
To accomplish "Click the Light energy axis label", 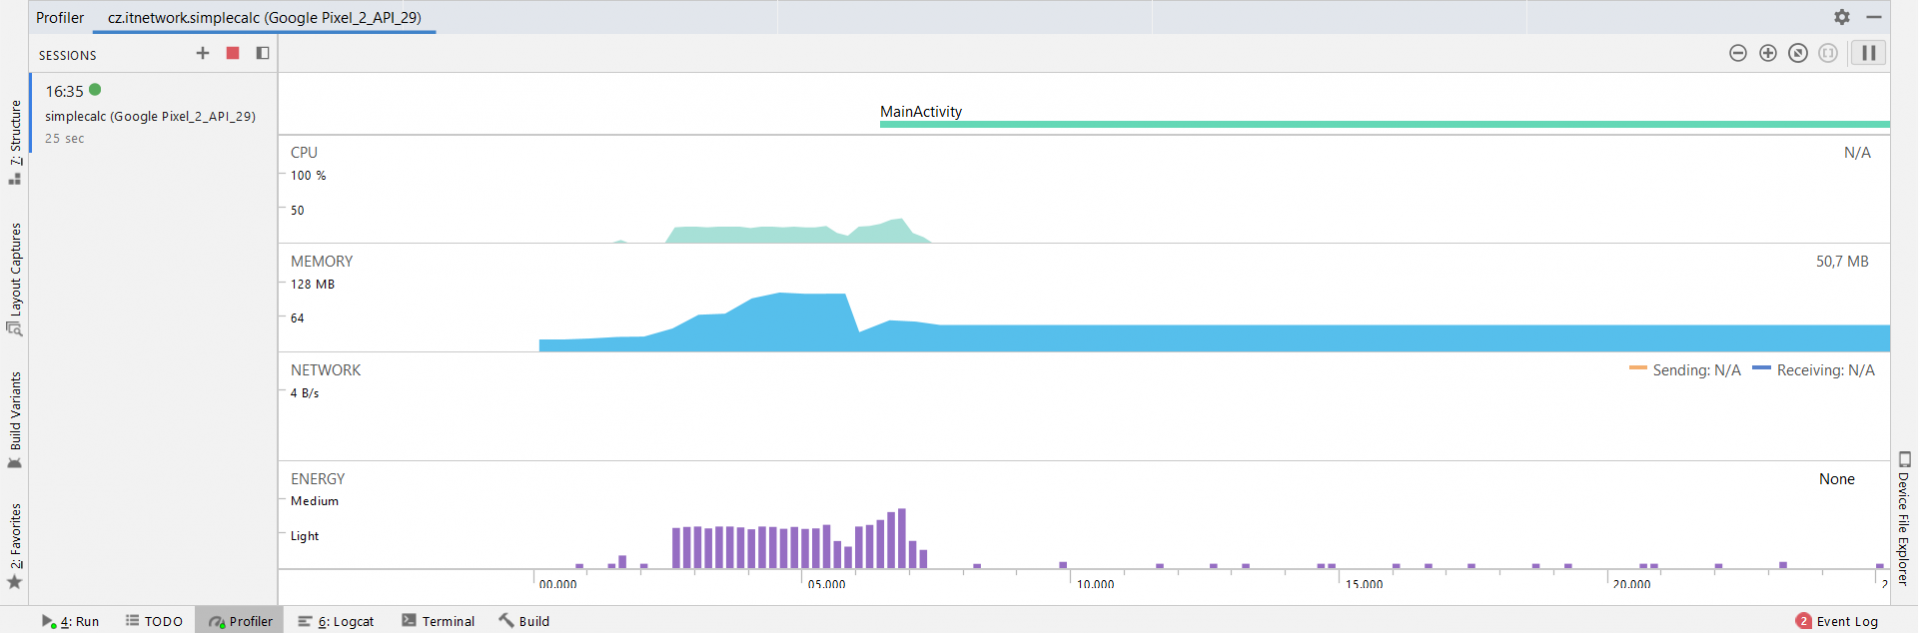I will [305, 536].
